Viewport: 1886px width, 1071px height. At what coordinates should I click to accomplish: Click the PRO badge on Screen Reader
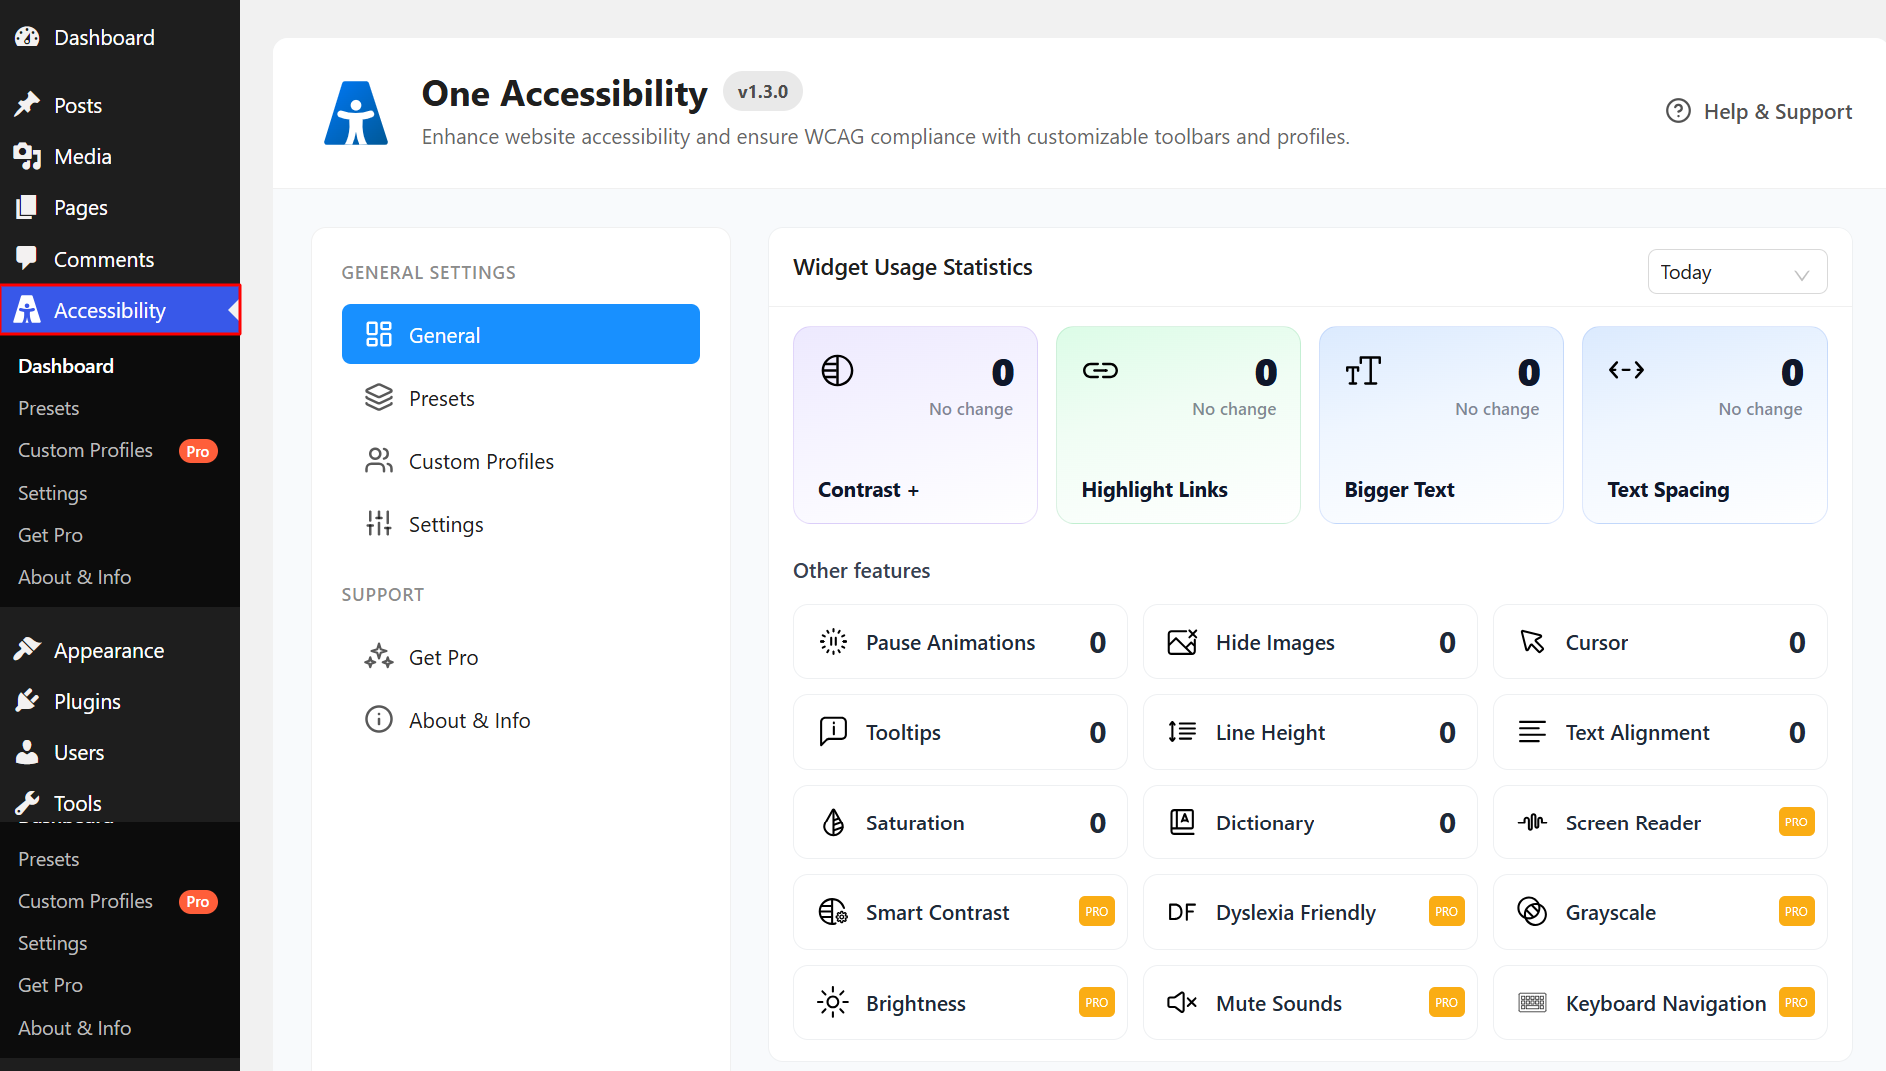tap(1796, 822)
